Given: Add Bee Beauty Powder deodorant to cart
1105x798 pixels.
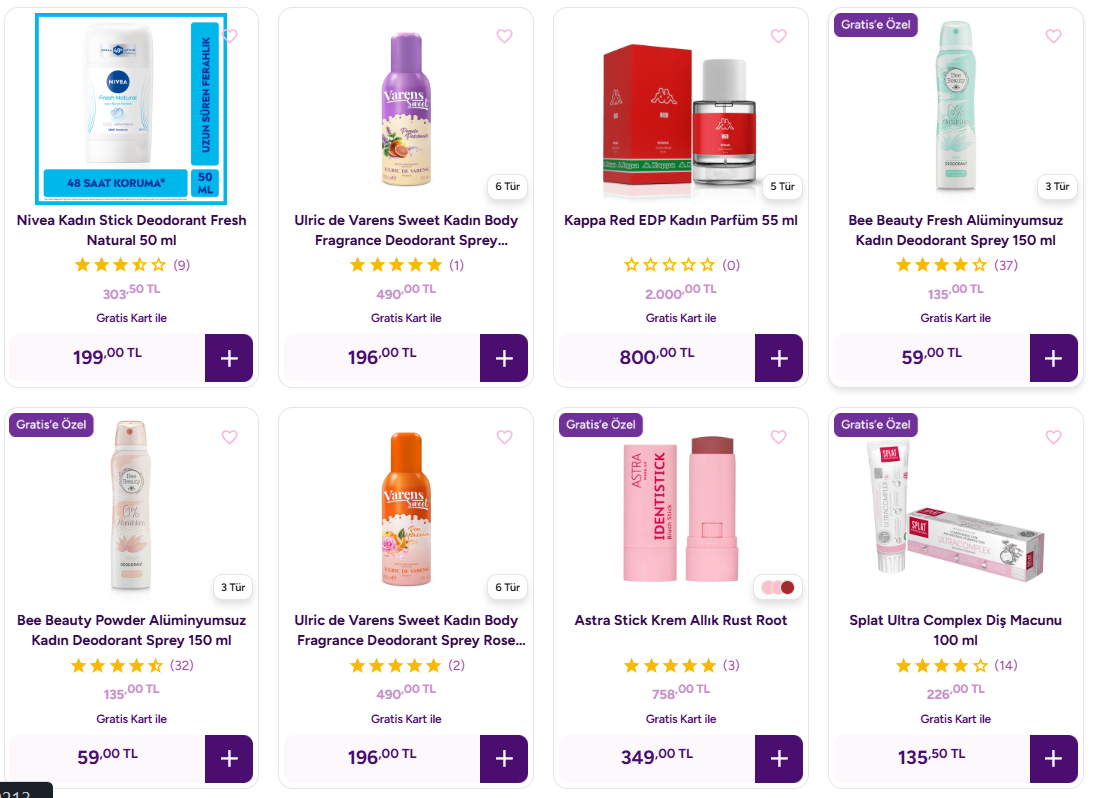Looking at the screenshot, I should 229,759.
